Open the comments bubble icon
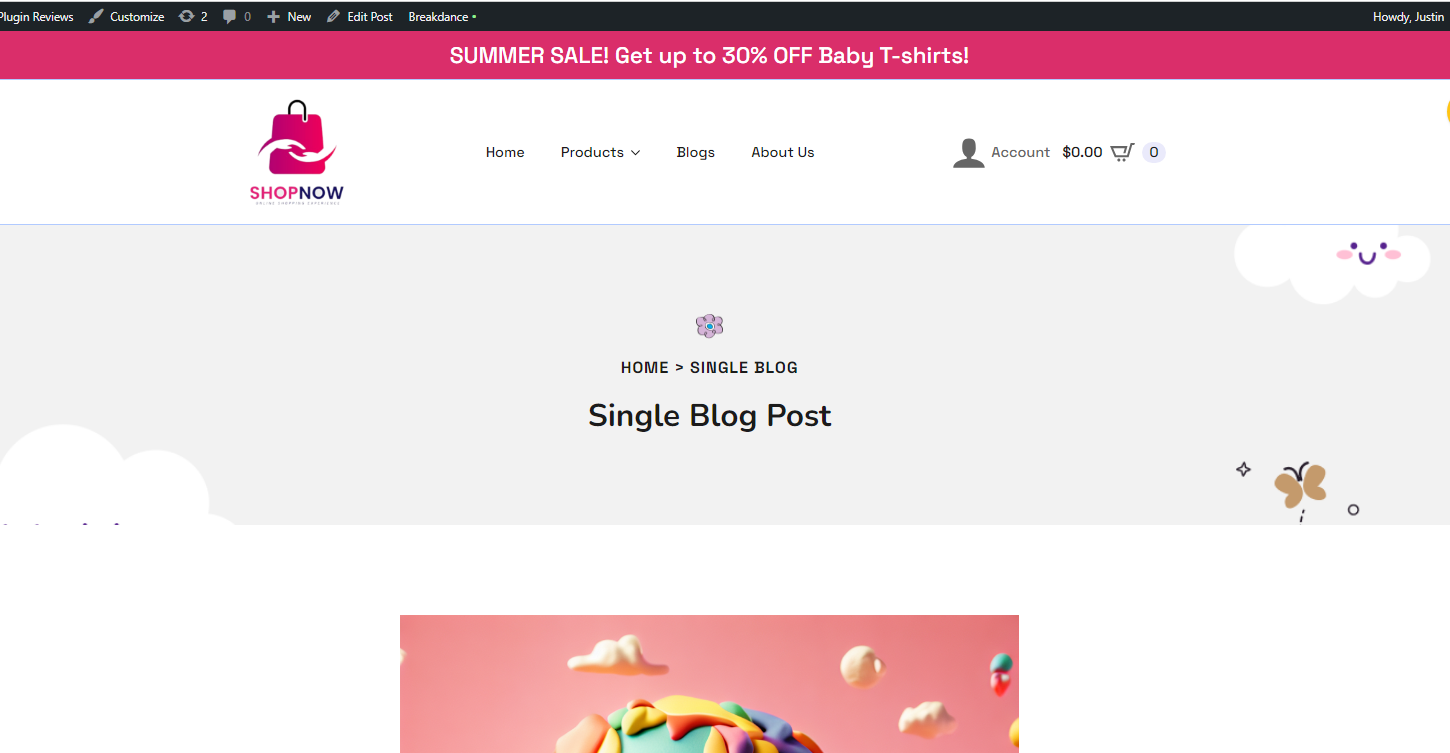The width and height of the screenshot is (1450, 753). 230,16
